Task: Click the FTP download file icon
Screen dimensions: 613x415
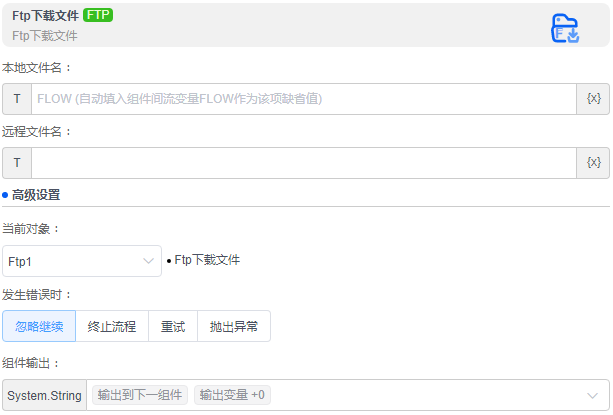Action: [x=565, y=28]
